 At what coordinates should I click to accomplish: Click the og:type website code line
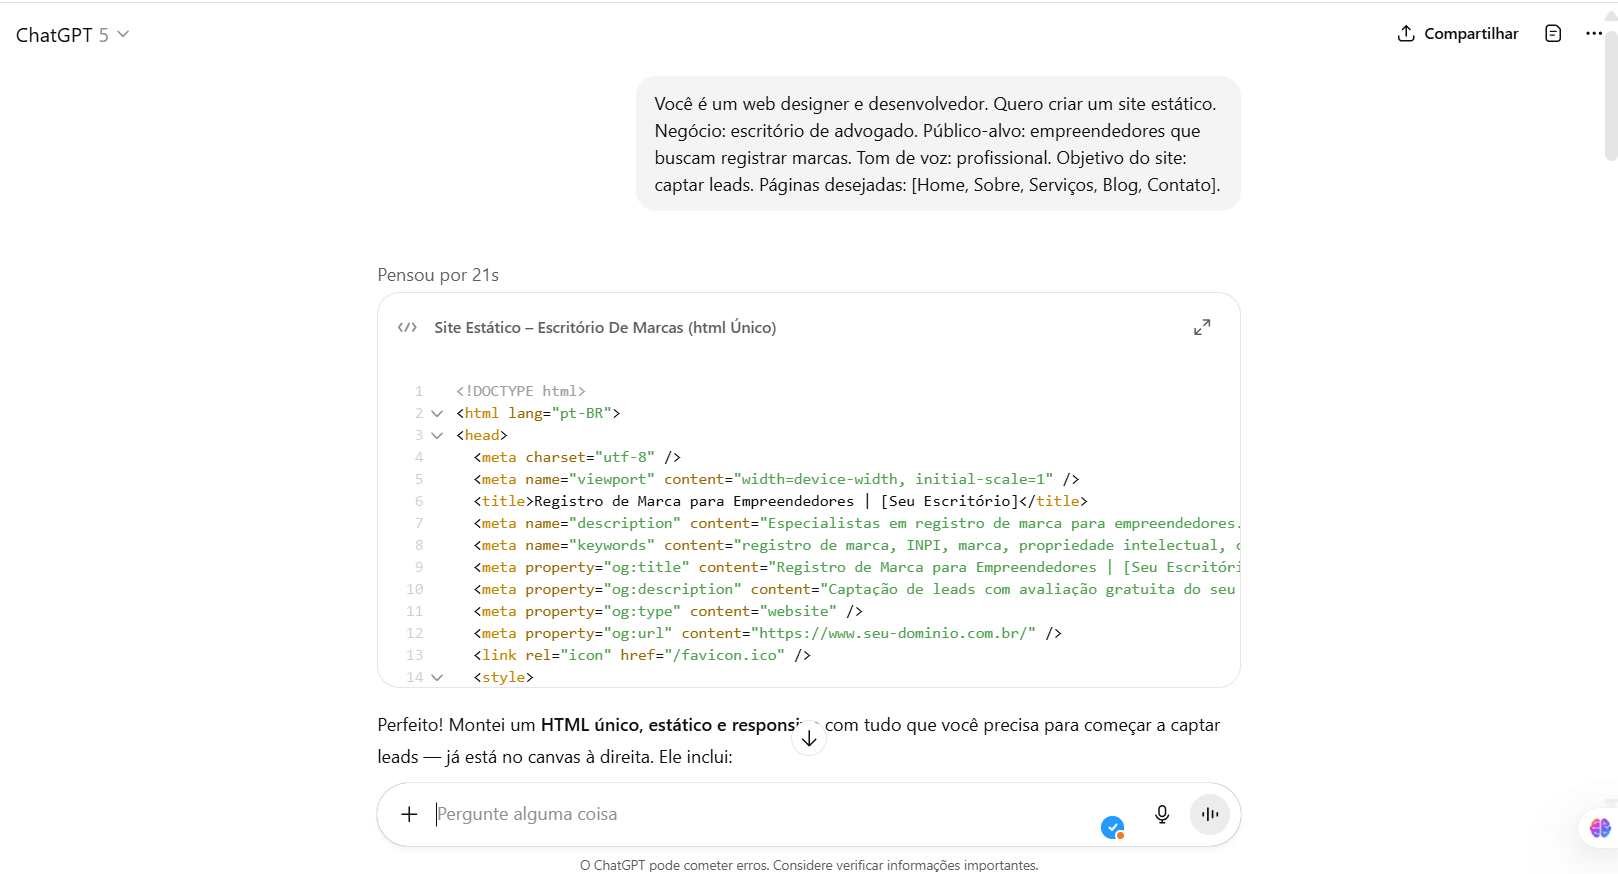click(668, 611)
